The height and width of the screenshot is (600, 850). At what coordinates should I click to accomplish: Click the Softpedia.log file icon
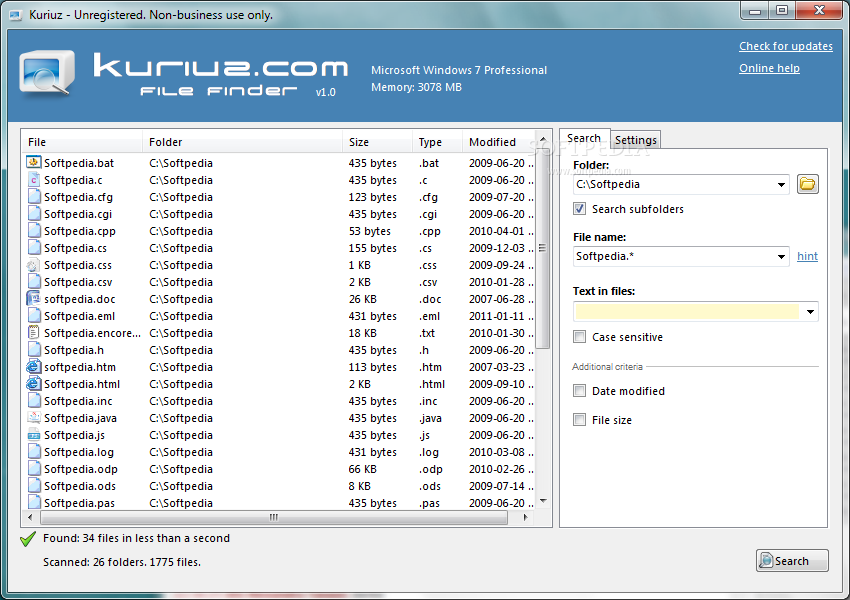click(x=34, y=452)
